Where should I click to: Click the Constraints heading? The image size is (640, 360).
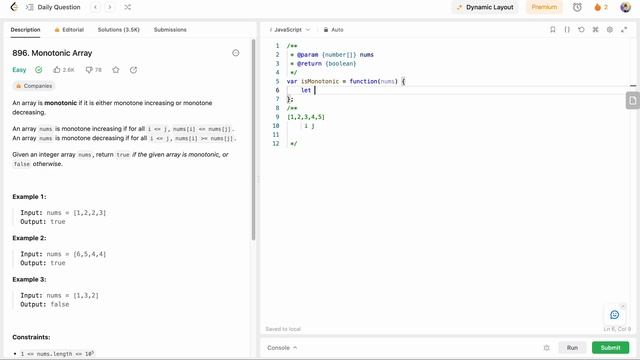[x=31, y=337]
